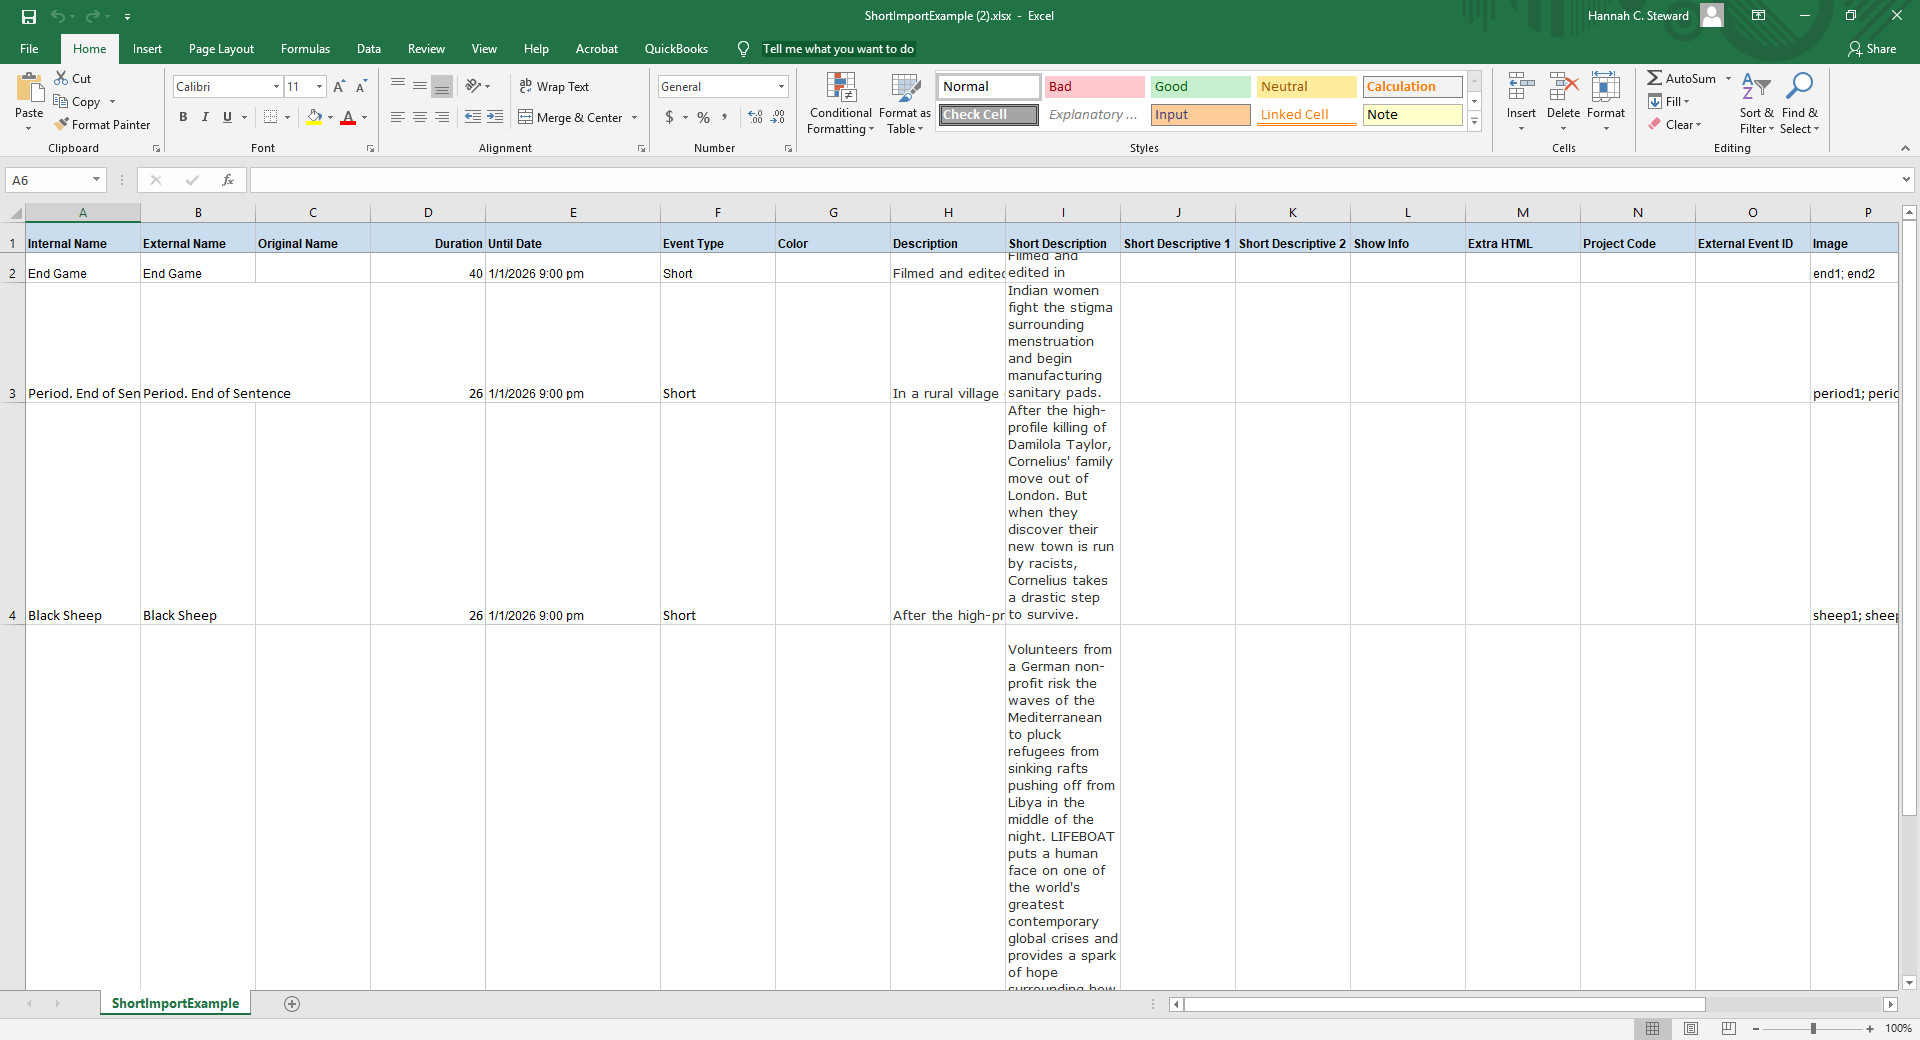Viewport: 1920px width, 1040px height.
Task: Click the Borders icon
Action: click(x=270, y=117)
